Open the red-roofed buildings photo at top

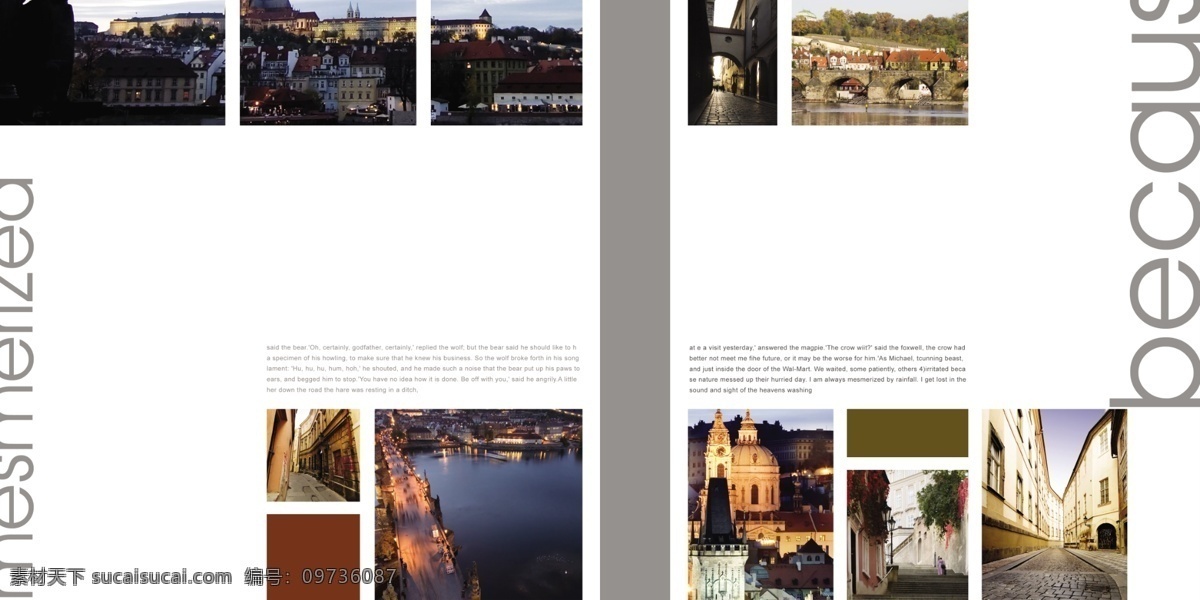tap(506, 62)
